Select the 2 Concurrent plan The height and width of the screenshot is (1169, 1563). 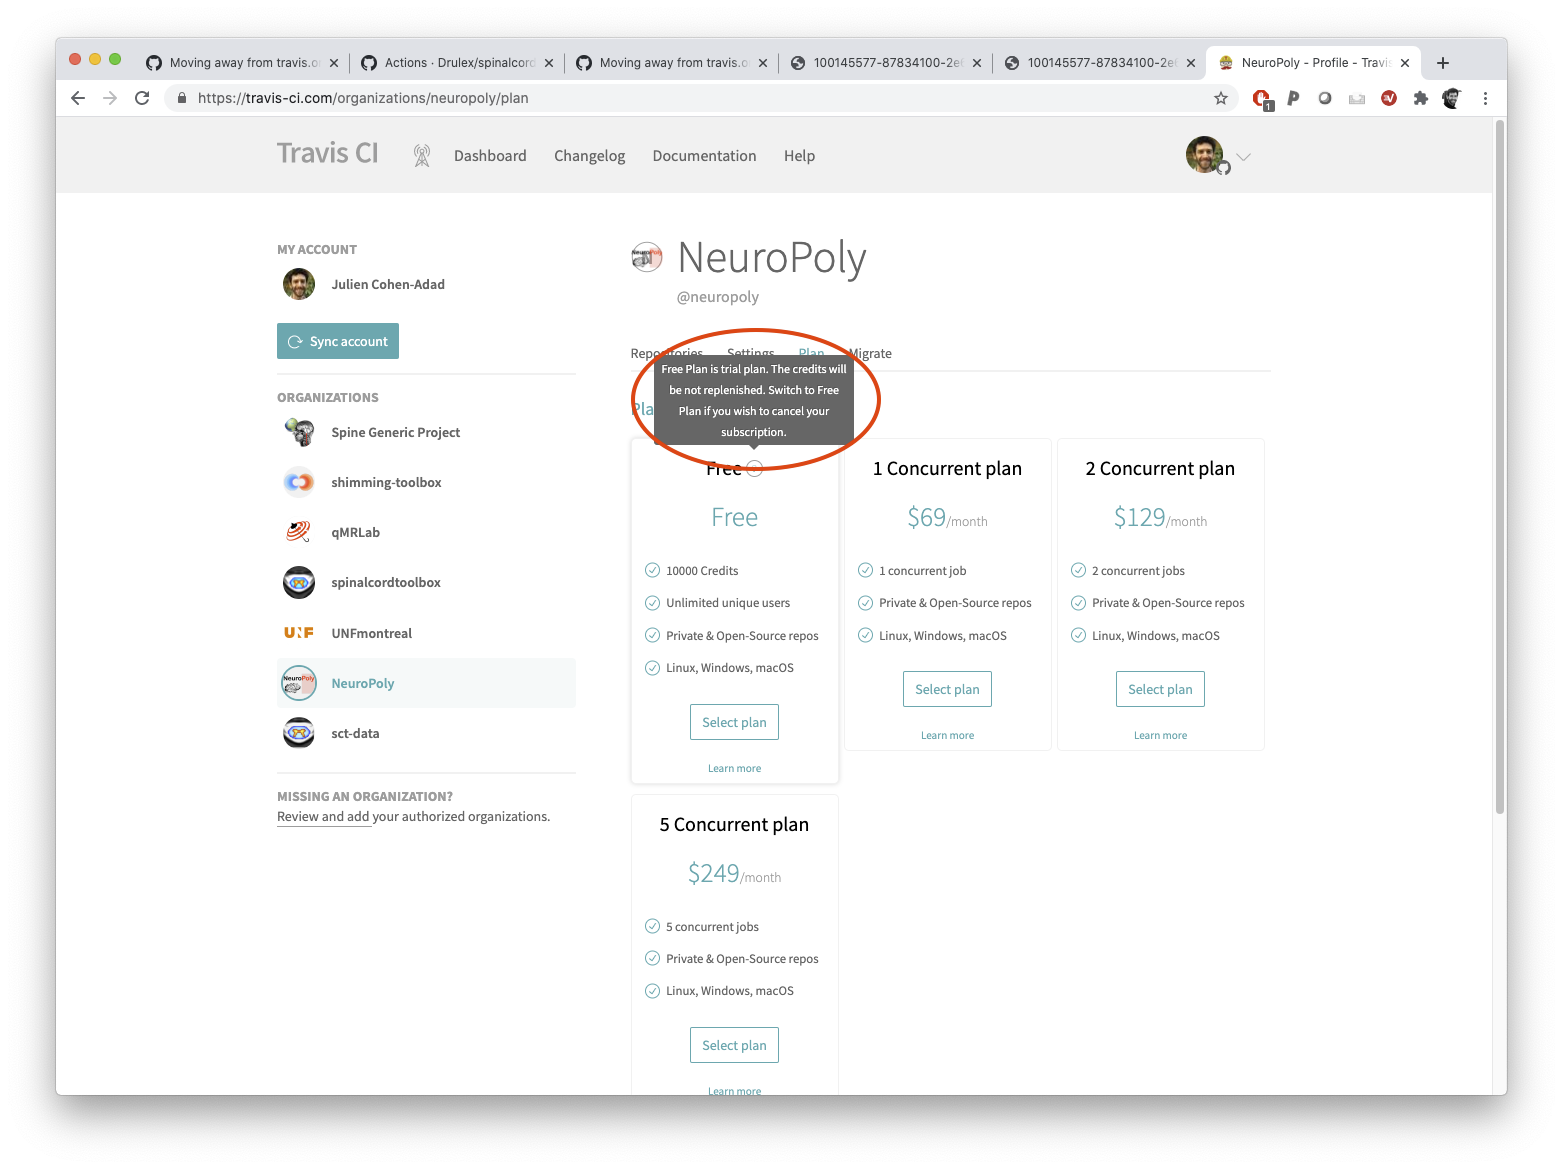(1160, 689)
